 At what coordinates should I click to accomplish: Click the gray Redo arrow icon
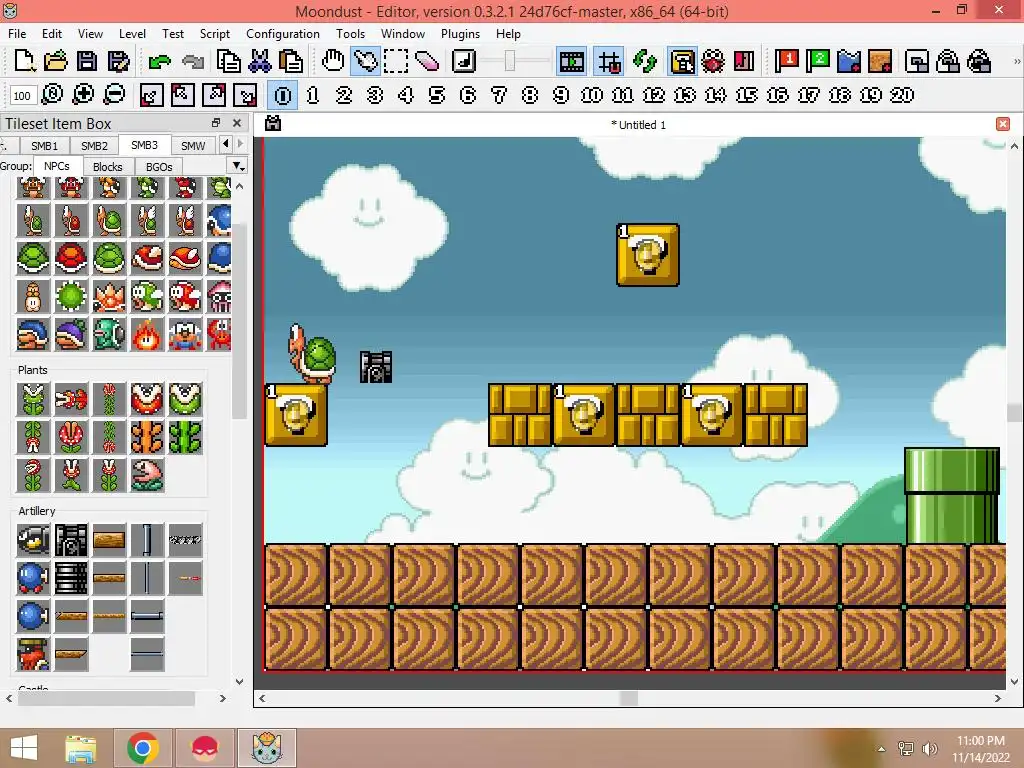tap(193, 61)
